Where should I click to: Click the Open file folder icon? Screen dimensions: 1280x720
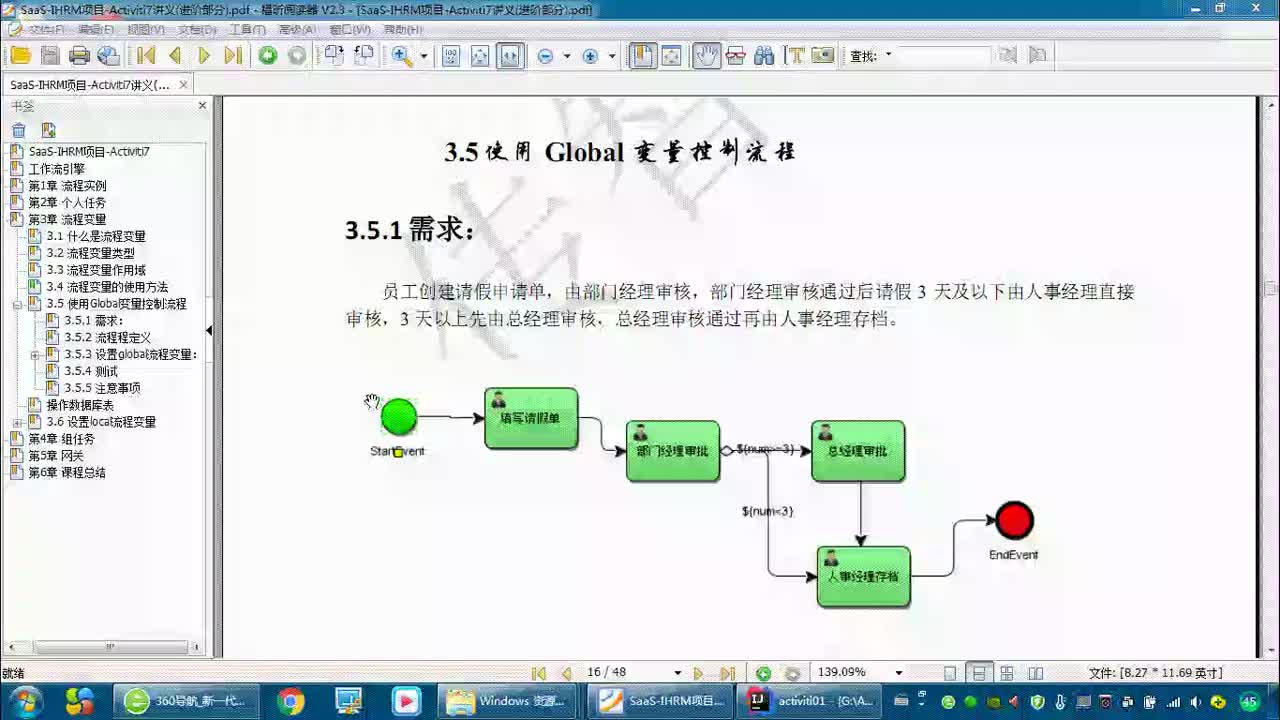pos(20,56)
